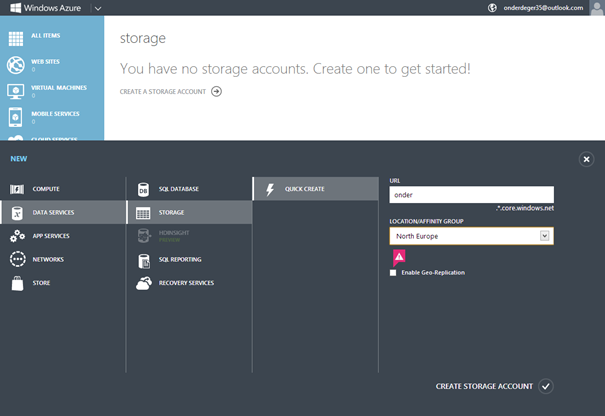The width and height of the screenshot is (605, 416).
Task: Click the URL input field
Action: (x=471, y=194)
